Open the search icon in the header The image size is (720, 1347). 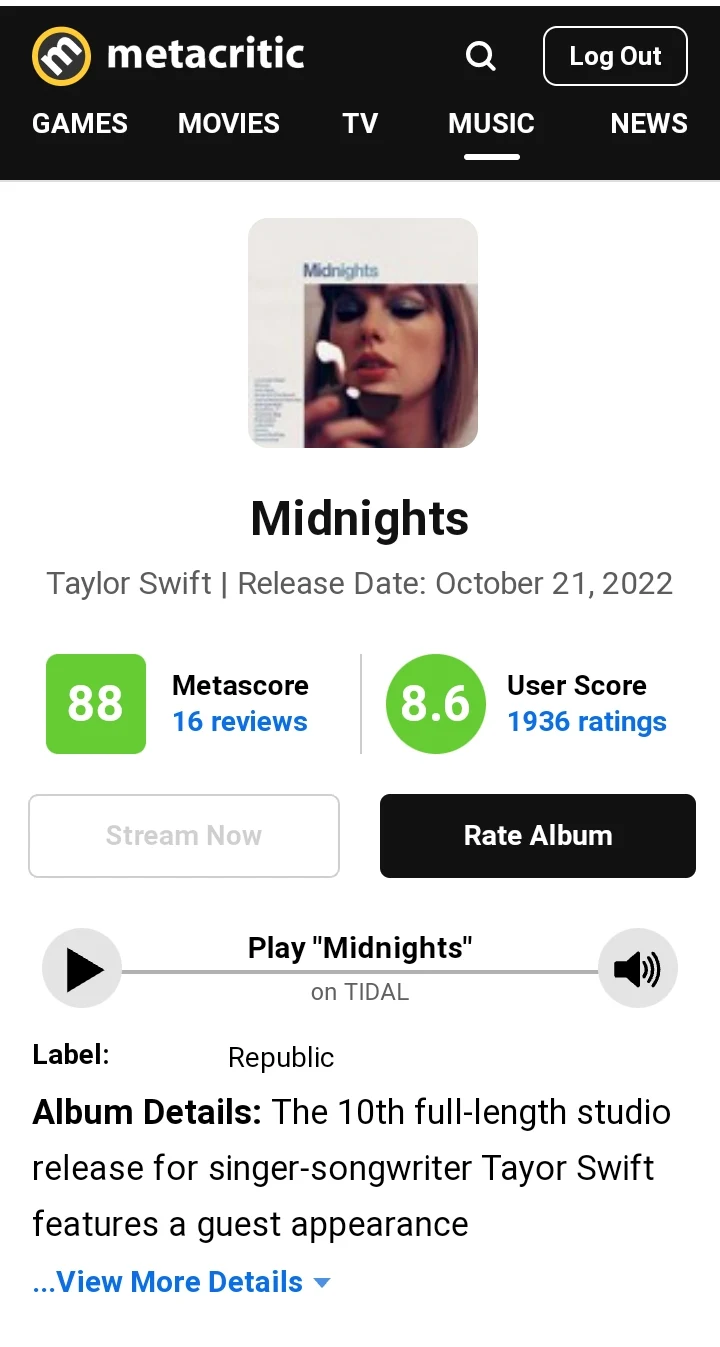(481, 56)
